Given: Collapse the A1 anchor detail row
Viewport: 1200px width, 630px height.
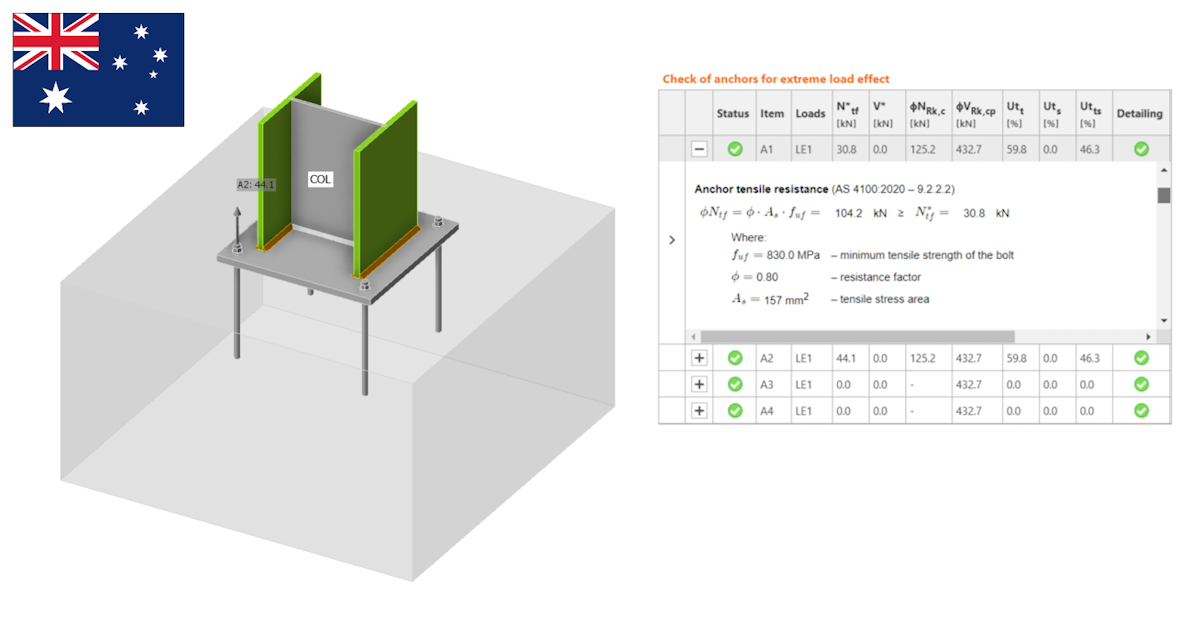Looking at the screenshot, I should pyautogui.click(x=697, y=148).
